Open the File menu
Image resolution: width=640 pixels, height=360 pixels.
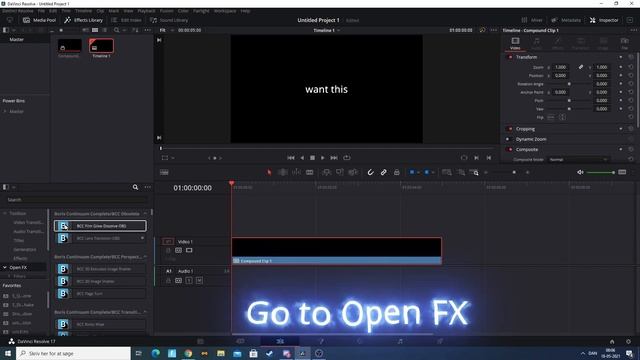(x=41, y=11)
